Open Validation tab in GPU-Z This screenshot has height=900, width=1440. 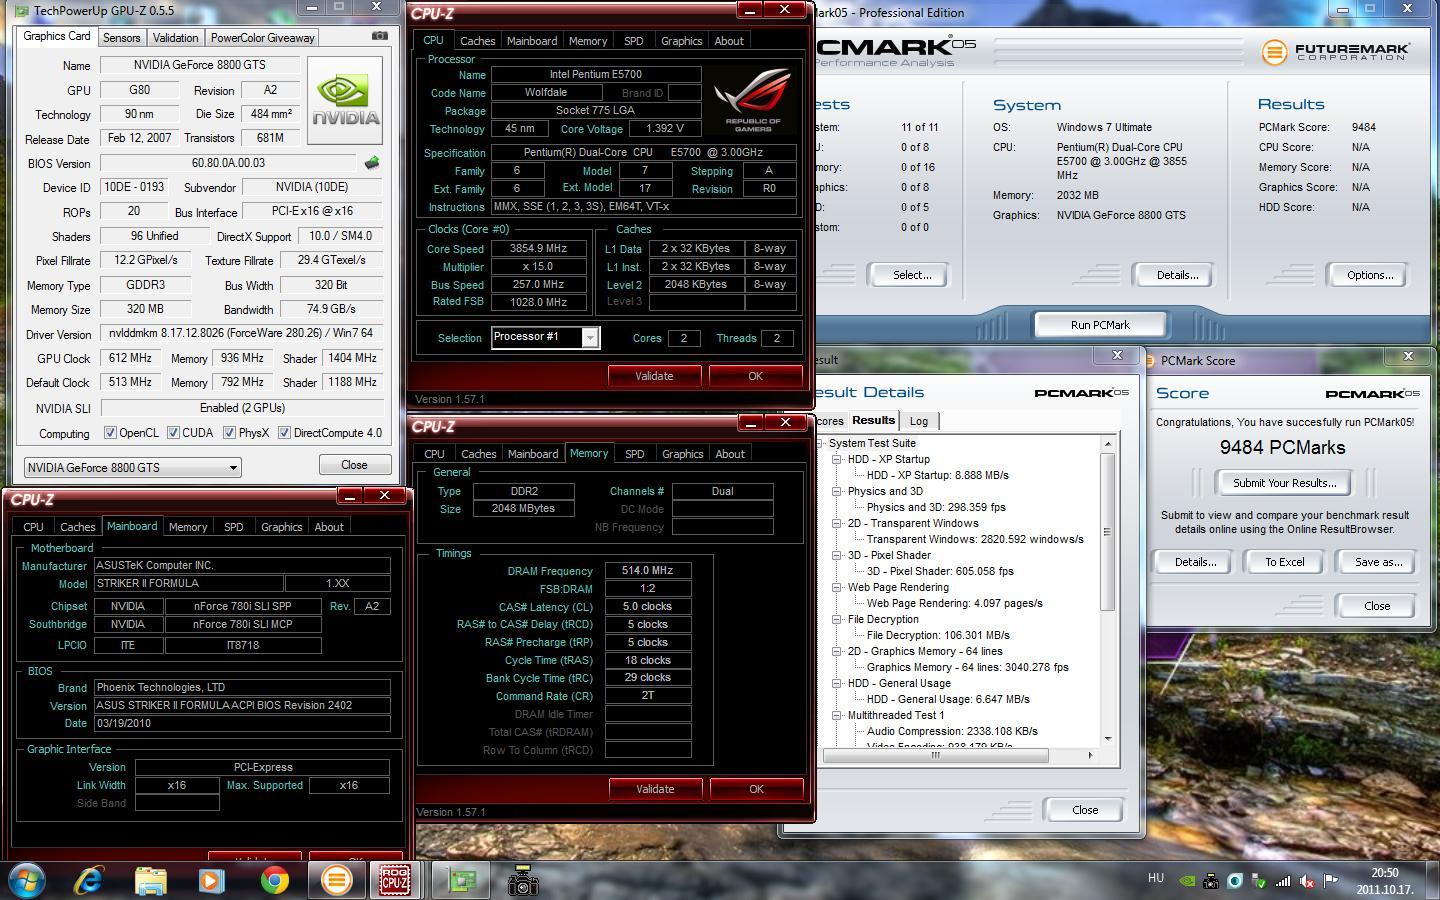(175, 38)
